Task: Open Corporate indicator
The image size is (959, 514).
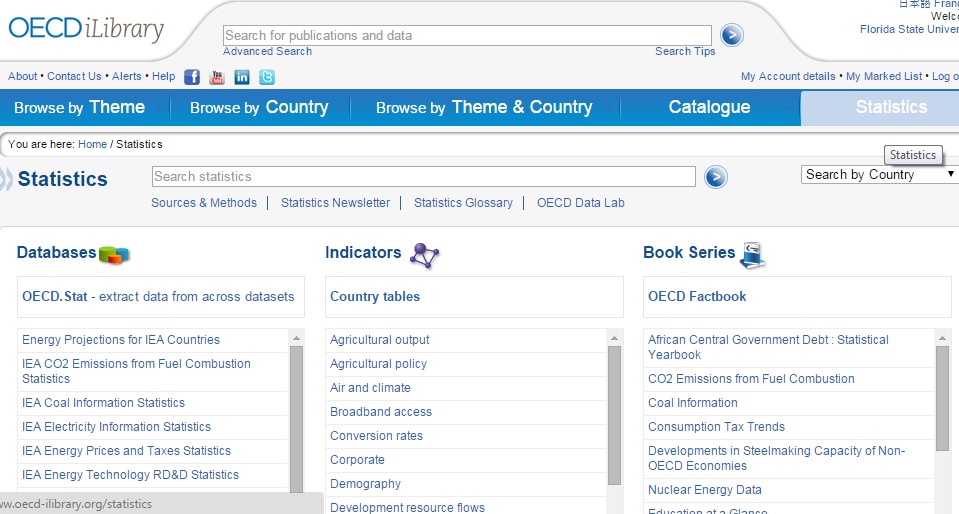Action: 357,460
